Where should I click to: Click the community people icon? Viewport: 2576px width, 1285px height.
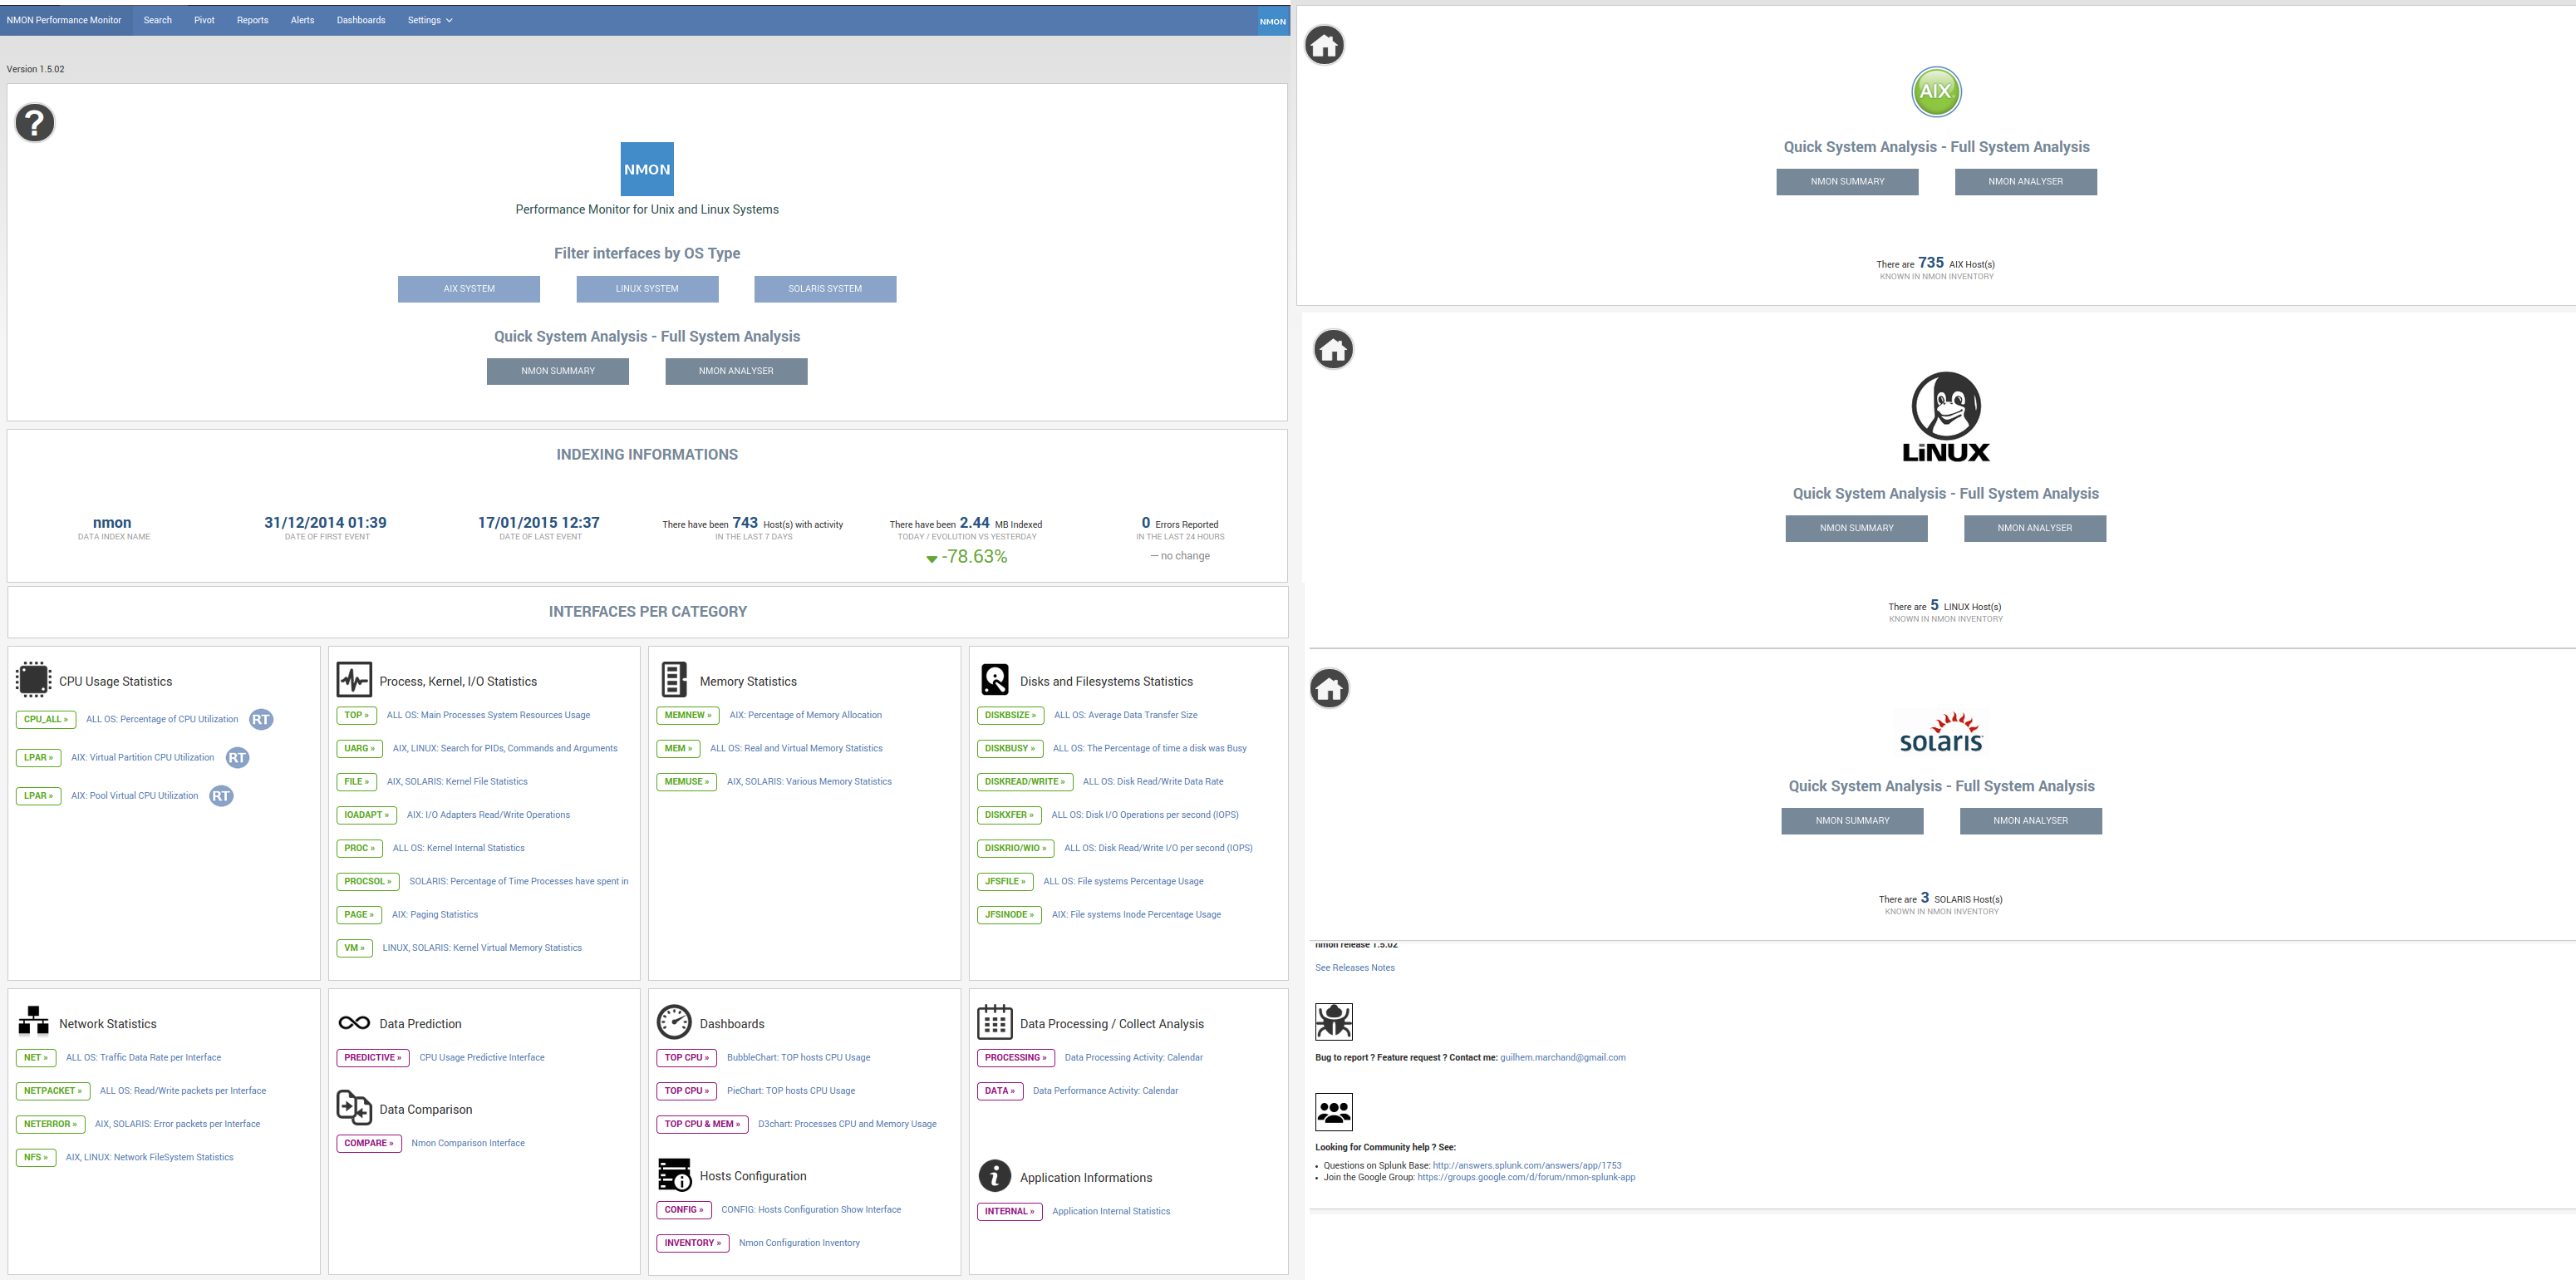point(1333,1111)
